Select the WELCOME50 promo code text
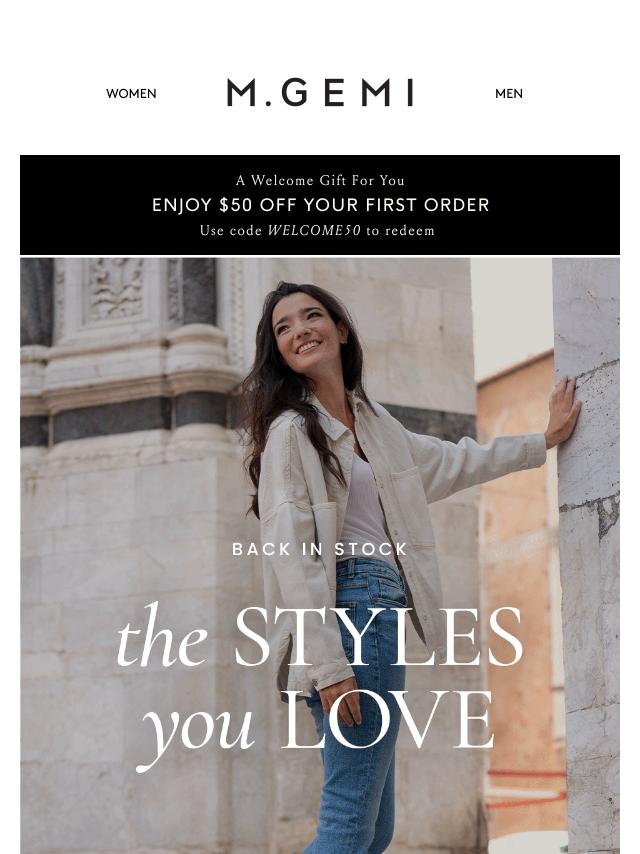Screen dimensions: 640x854 [314, 230]
